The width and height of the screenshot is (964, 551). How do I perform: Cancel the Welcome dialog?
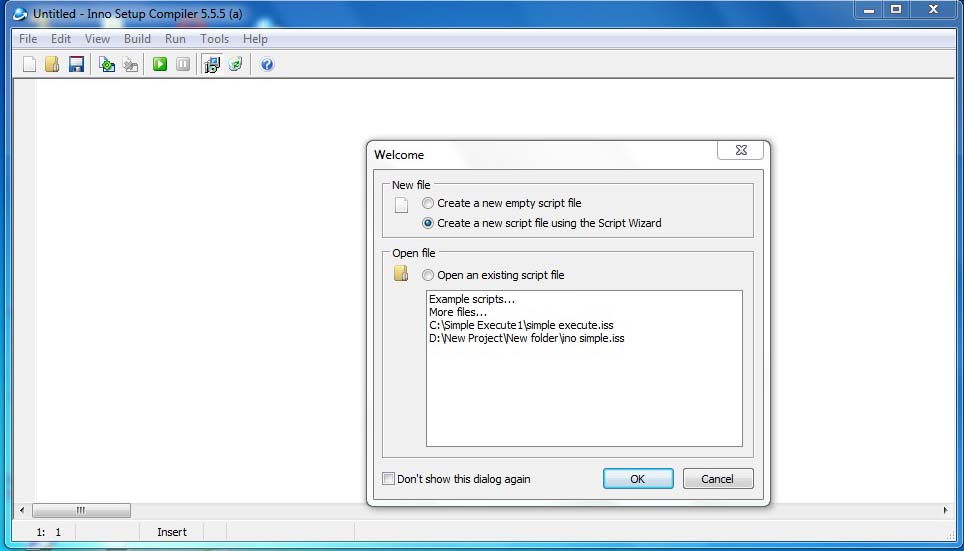pyautogui.click(x=717, y=478)
